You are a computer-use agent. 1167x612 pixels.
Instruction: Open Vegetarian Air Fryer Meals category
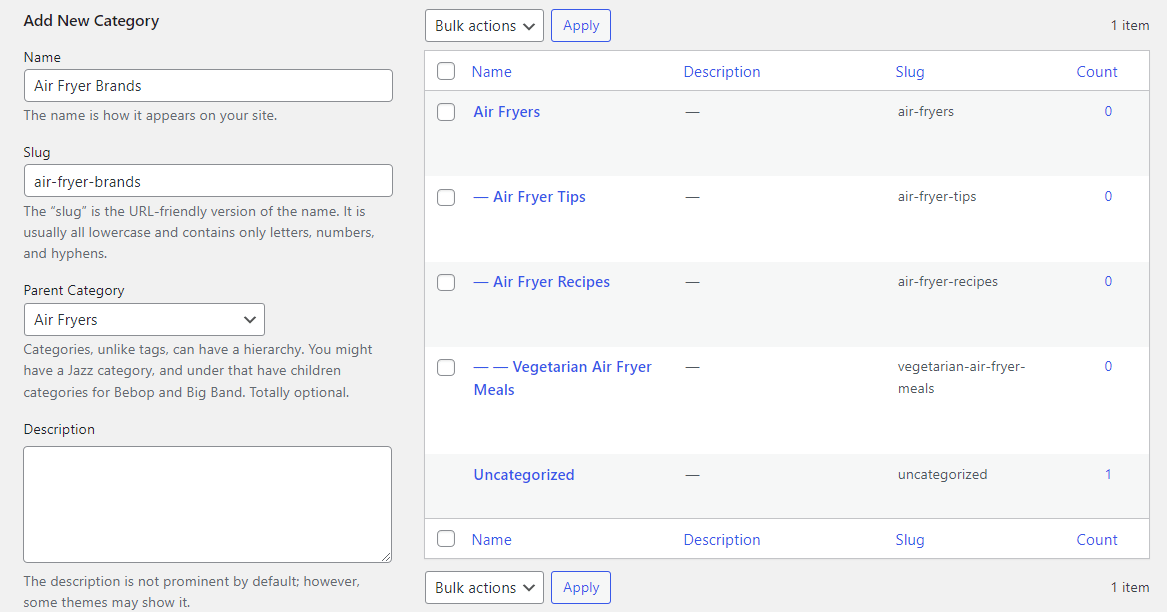coord(563,378)
